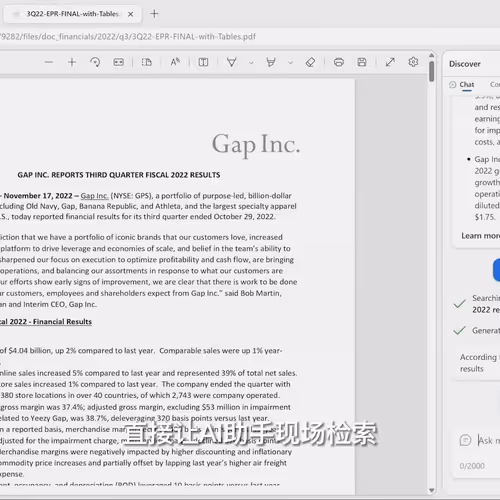The height and width of the screenshot is (500, 500).
Task: Select the Add text tool
Action: (x=203, y=62)
